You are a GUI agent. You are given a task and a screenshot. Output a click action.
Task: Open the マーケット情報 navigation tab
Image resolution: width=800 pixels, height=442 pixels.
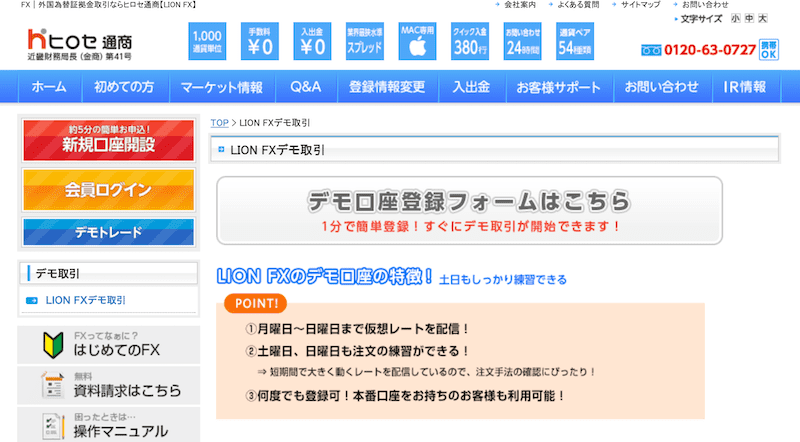click(x=222, y=87)
